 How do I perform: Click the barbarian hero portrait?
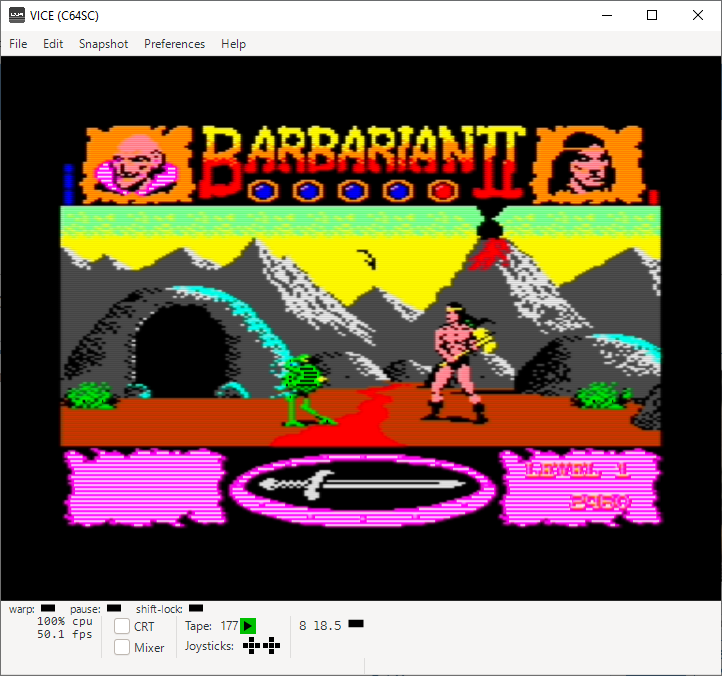click(x=588, y=164)
